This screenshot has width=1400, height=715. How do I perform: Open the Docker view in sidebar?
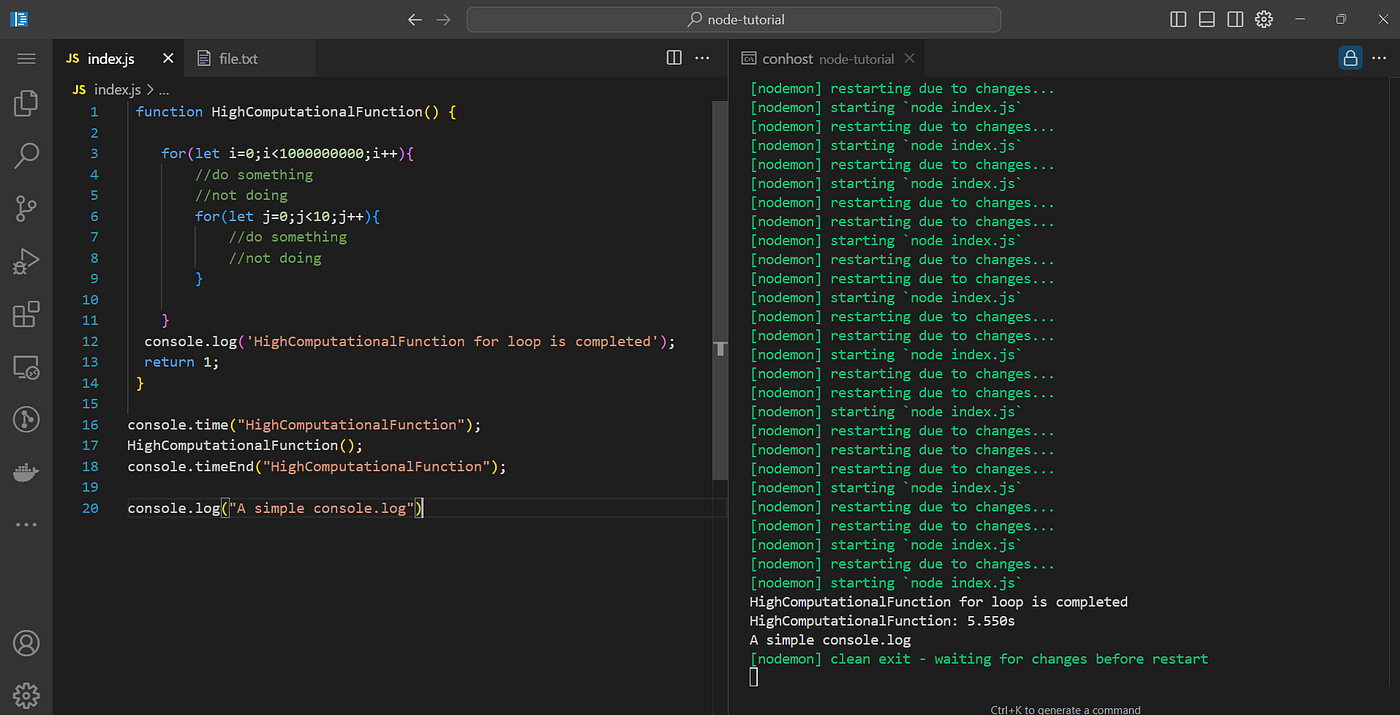26,472
